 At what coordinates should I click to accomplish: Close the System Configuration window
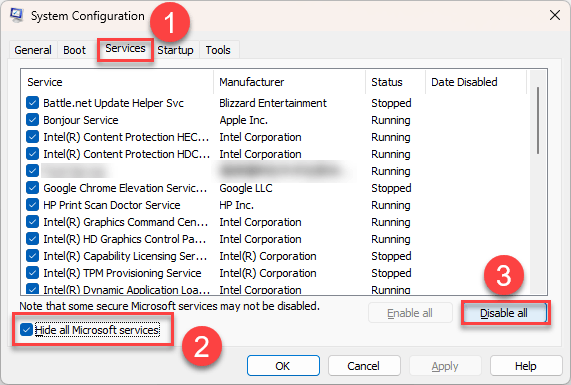pos(555,15)
